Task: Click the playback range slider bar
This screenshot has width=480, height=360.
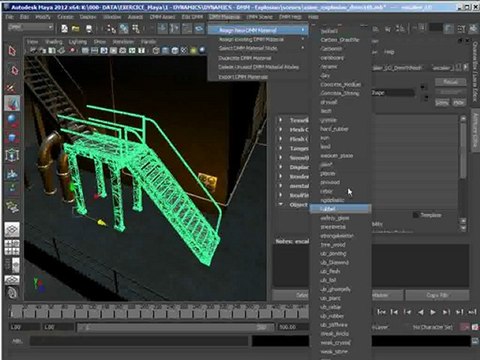Action: 175,327
